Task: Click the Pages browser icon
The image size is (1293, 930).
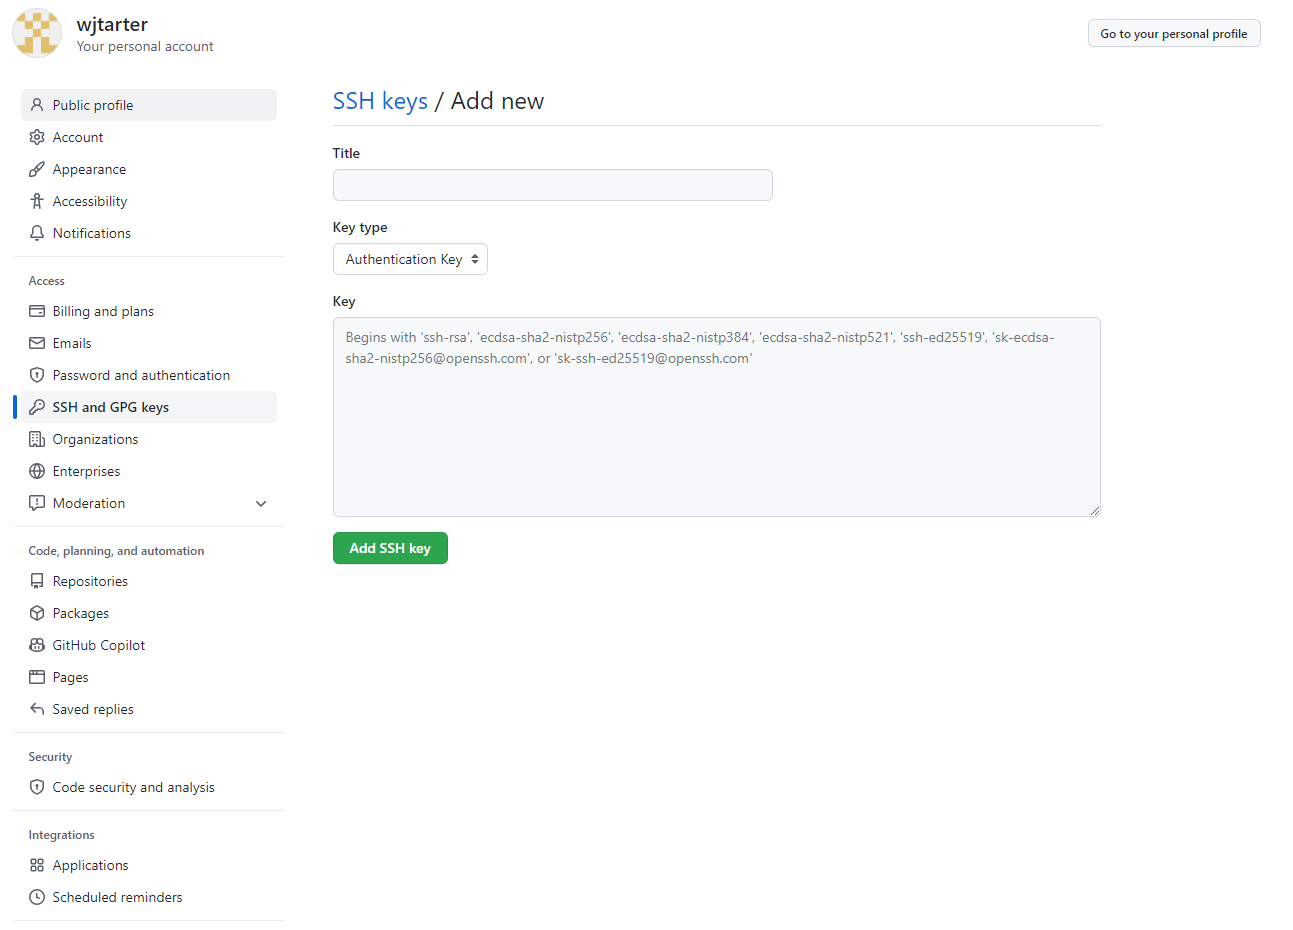Action: pos(37,677)
